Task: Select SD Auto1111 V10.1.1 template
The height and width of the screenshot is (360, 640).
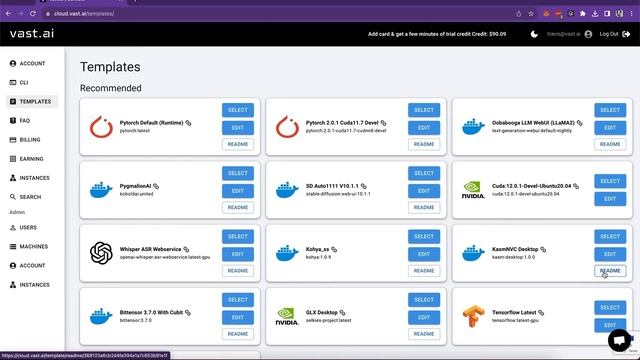Action: (x=424, y=173)
